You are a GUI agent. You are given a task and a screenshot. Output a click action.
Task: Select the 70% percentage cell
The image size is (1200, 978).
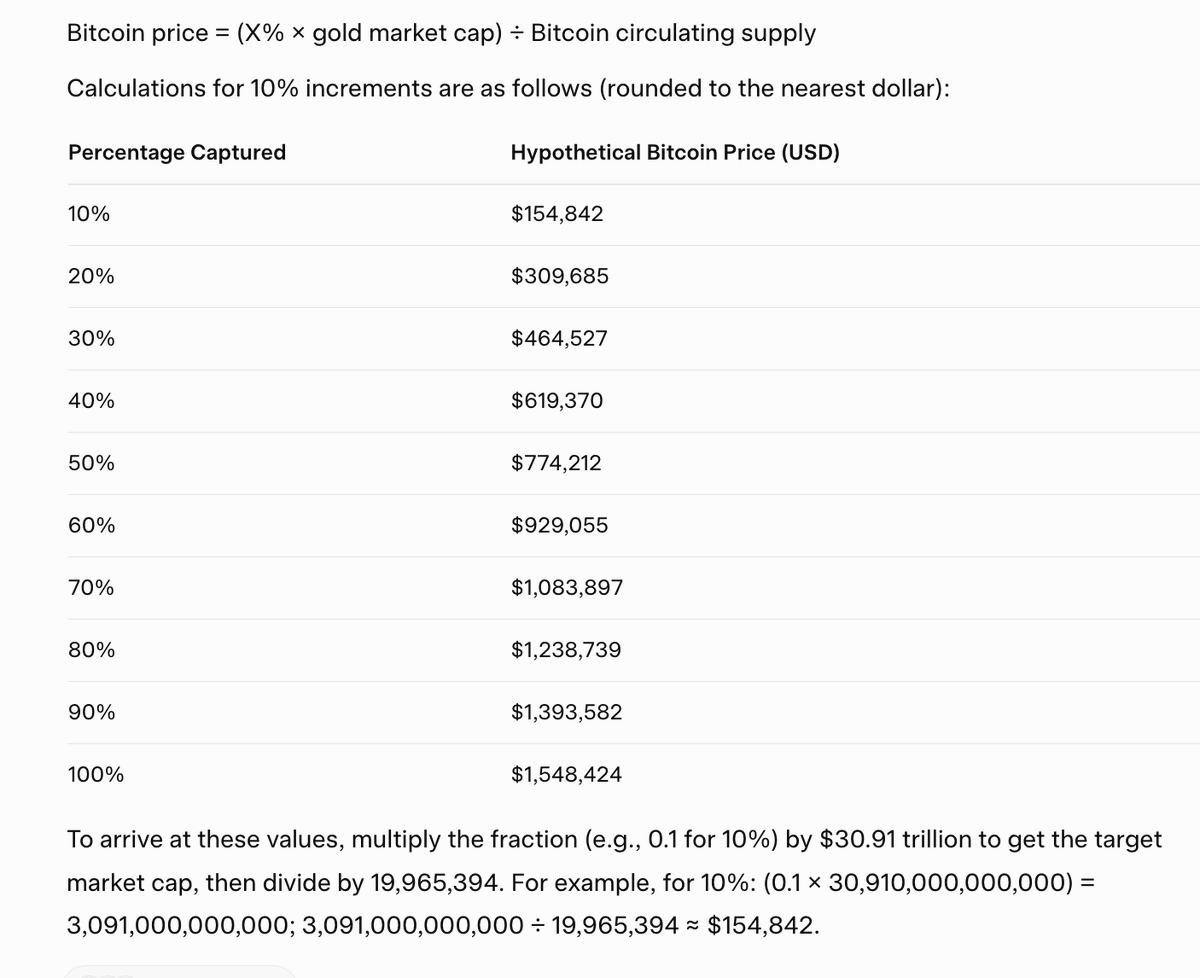91,588
